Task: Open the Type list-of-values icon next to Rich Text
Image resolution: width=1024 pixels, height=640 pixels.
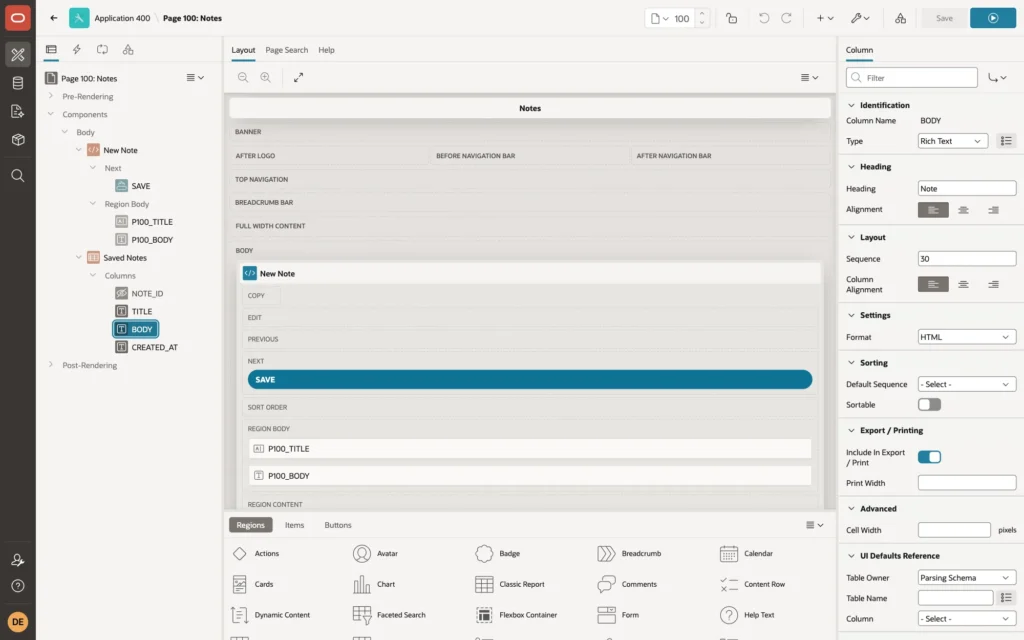Action: pyautogui.click(x=1006, y=141)
